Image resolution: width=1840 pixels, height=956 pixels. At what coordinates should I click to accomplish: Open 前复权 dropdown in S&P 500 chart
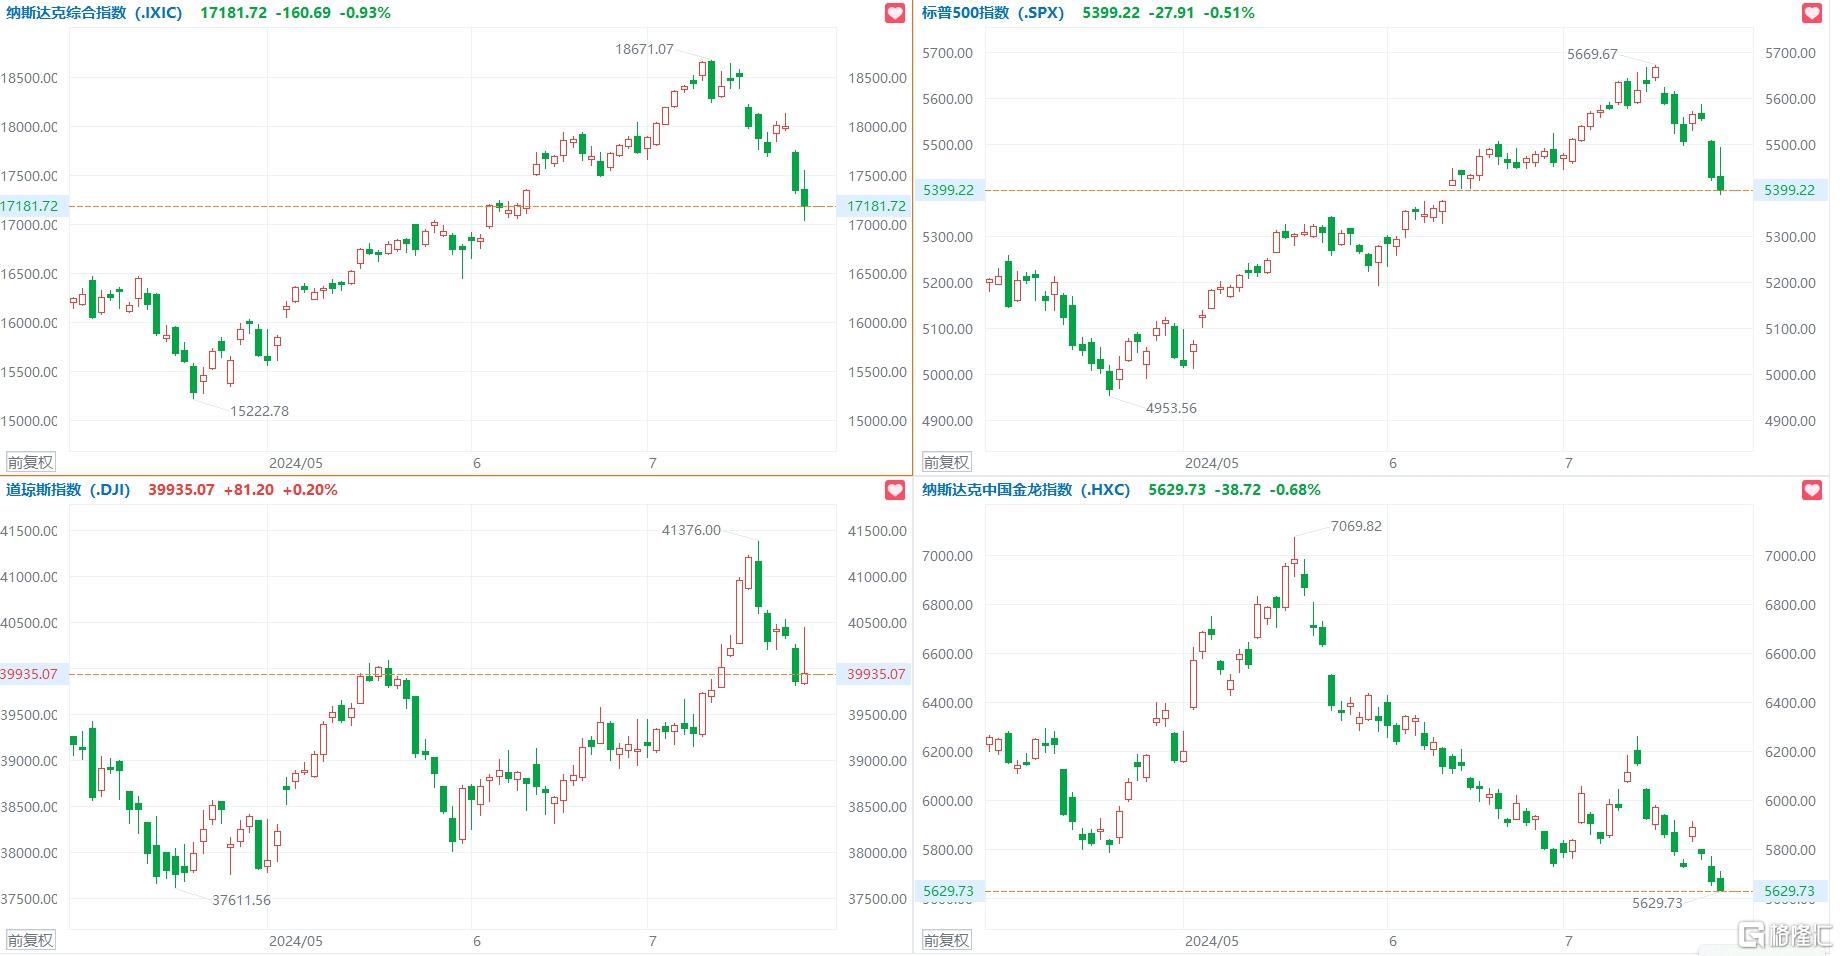946,462
